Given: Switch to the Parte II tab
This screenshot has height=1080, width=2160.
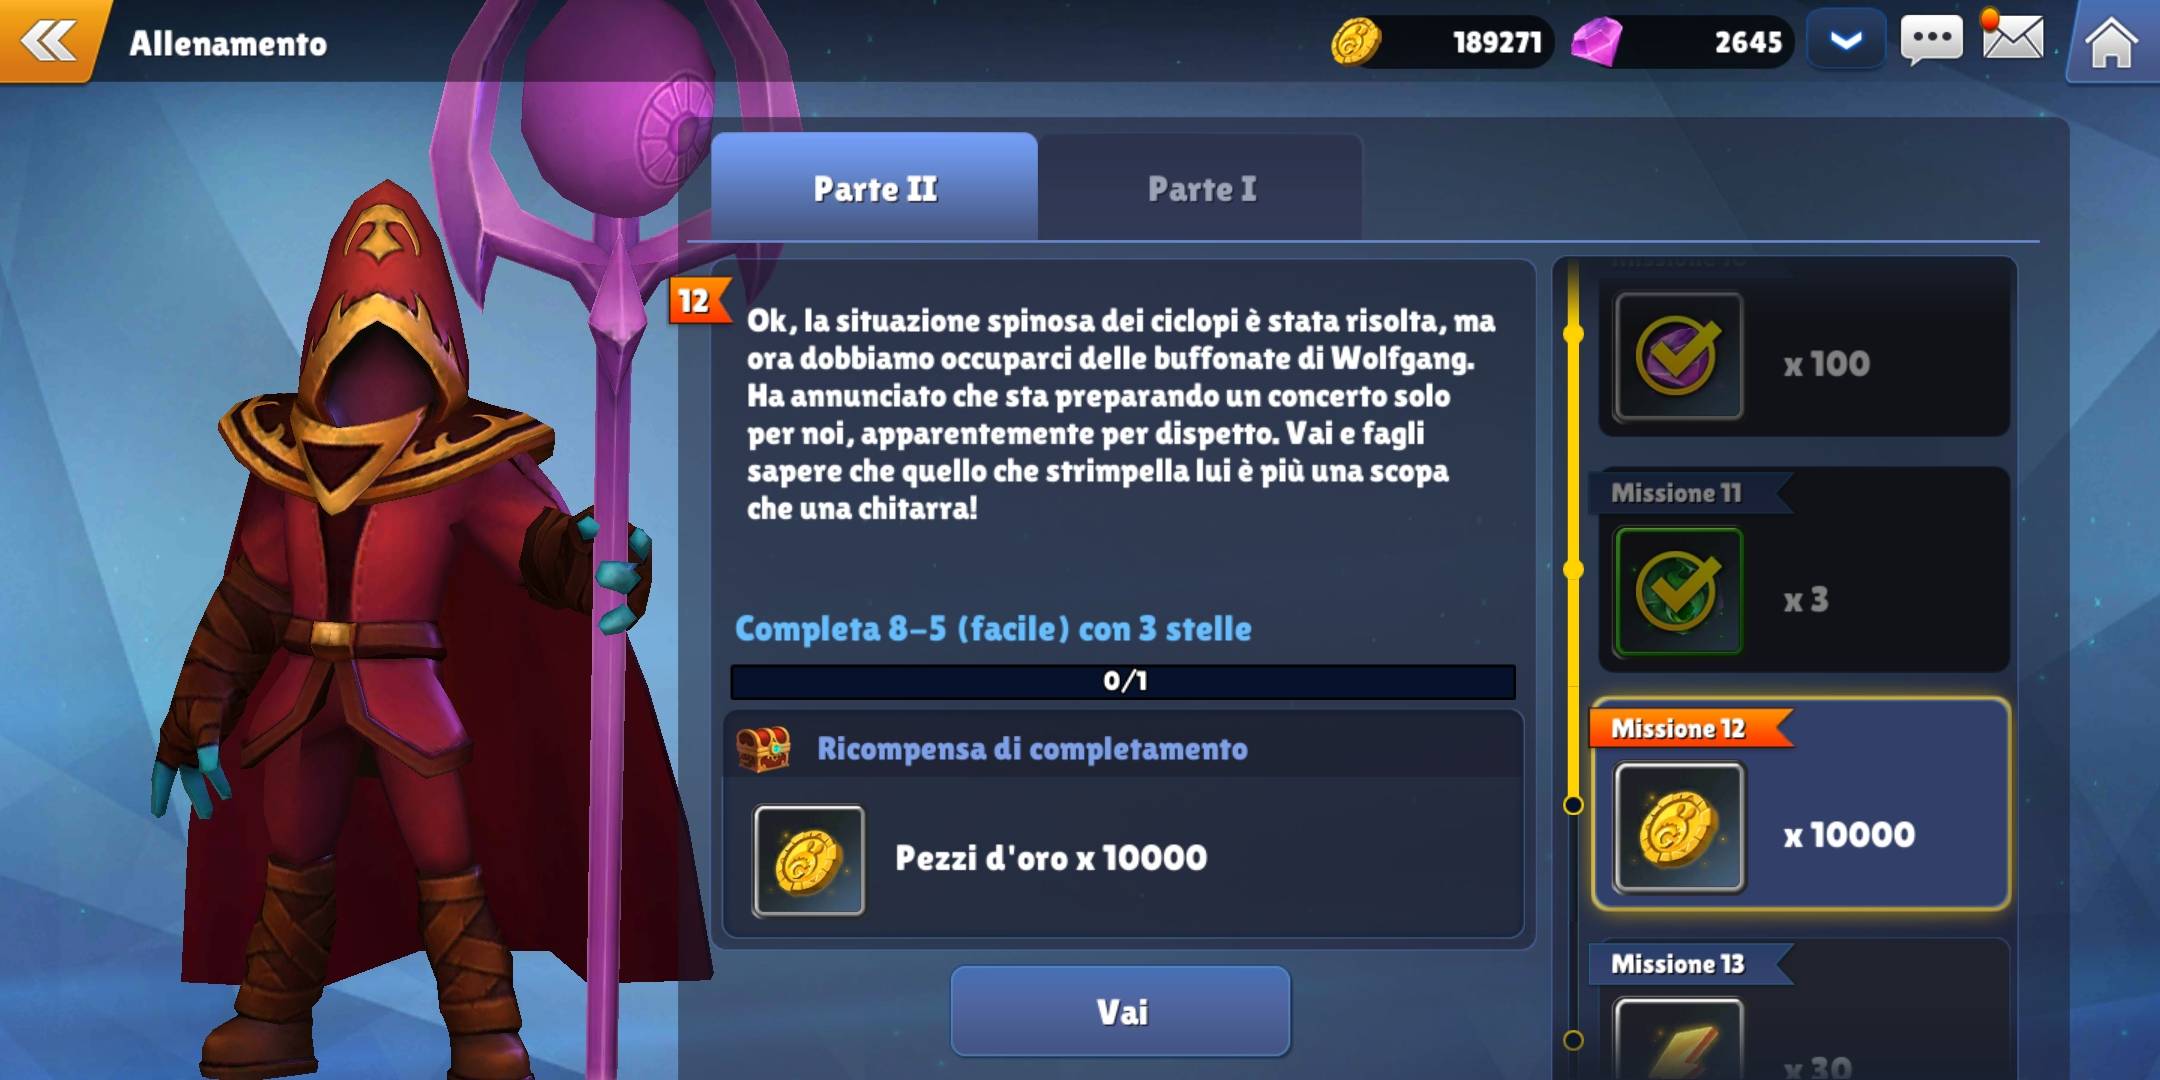Looking at the screenshot, I should click(x=874, y=187).
